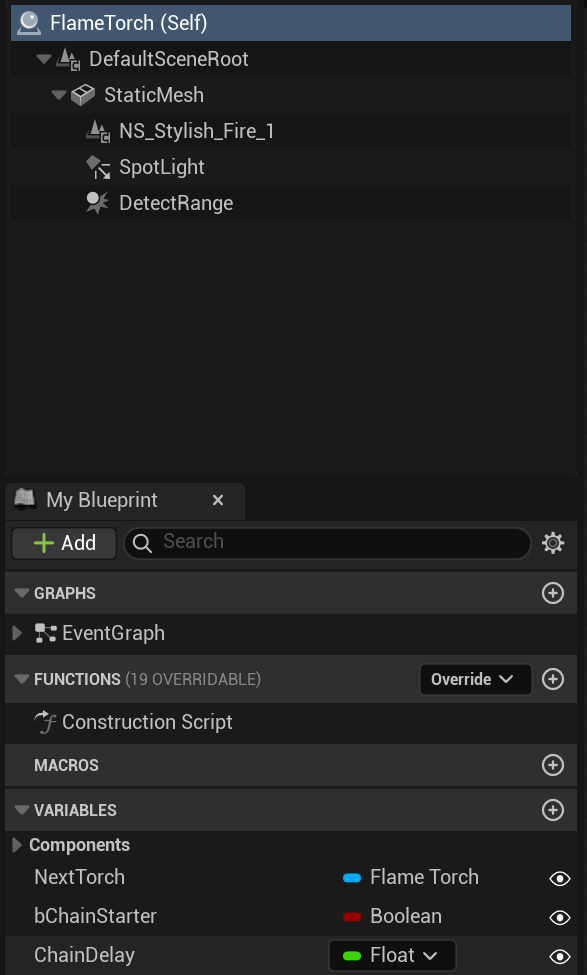Collapse the DefaultSceneRoot tree node

44,59
